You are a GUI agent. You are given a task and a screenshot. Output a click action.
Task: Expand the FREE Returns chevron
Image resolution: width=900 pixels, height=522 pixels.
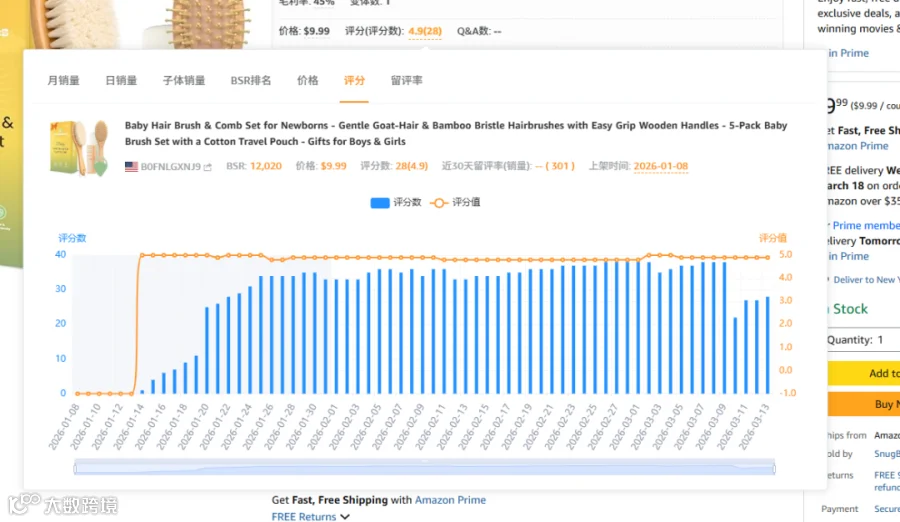tap(345, 517)
